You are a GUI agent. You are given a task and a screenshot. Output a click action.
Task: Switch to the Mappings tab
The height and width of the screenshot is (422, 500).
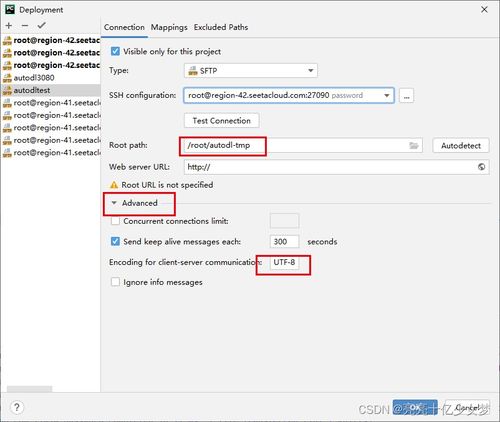click(x=169, y=27)
